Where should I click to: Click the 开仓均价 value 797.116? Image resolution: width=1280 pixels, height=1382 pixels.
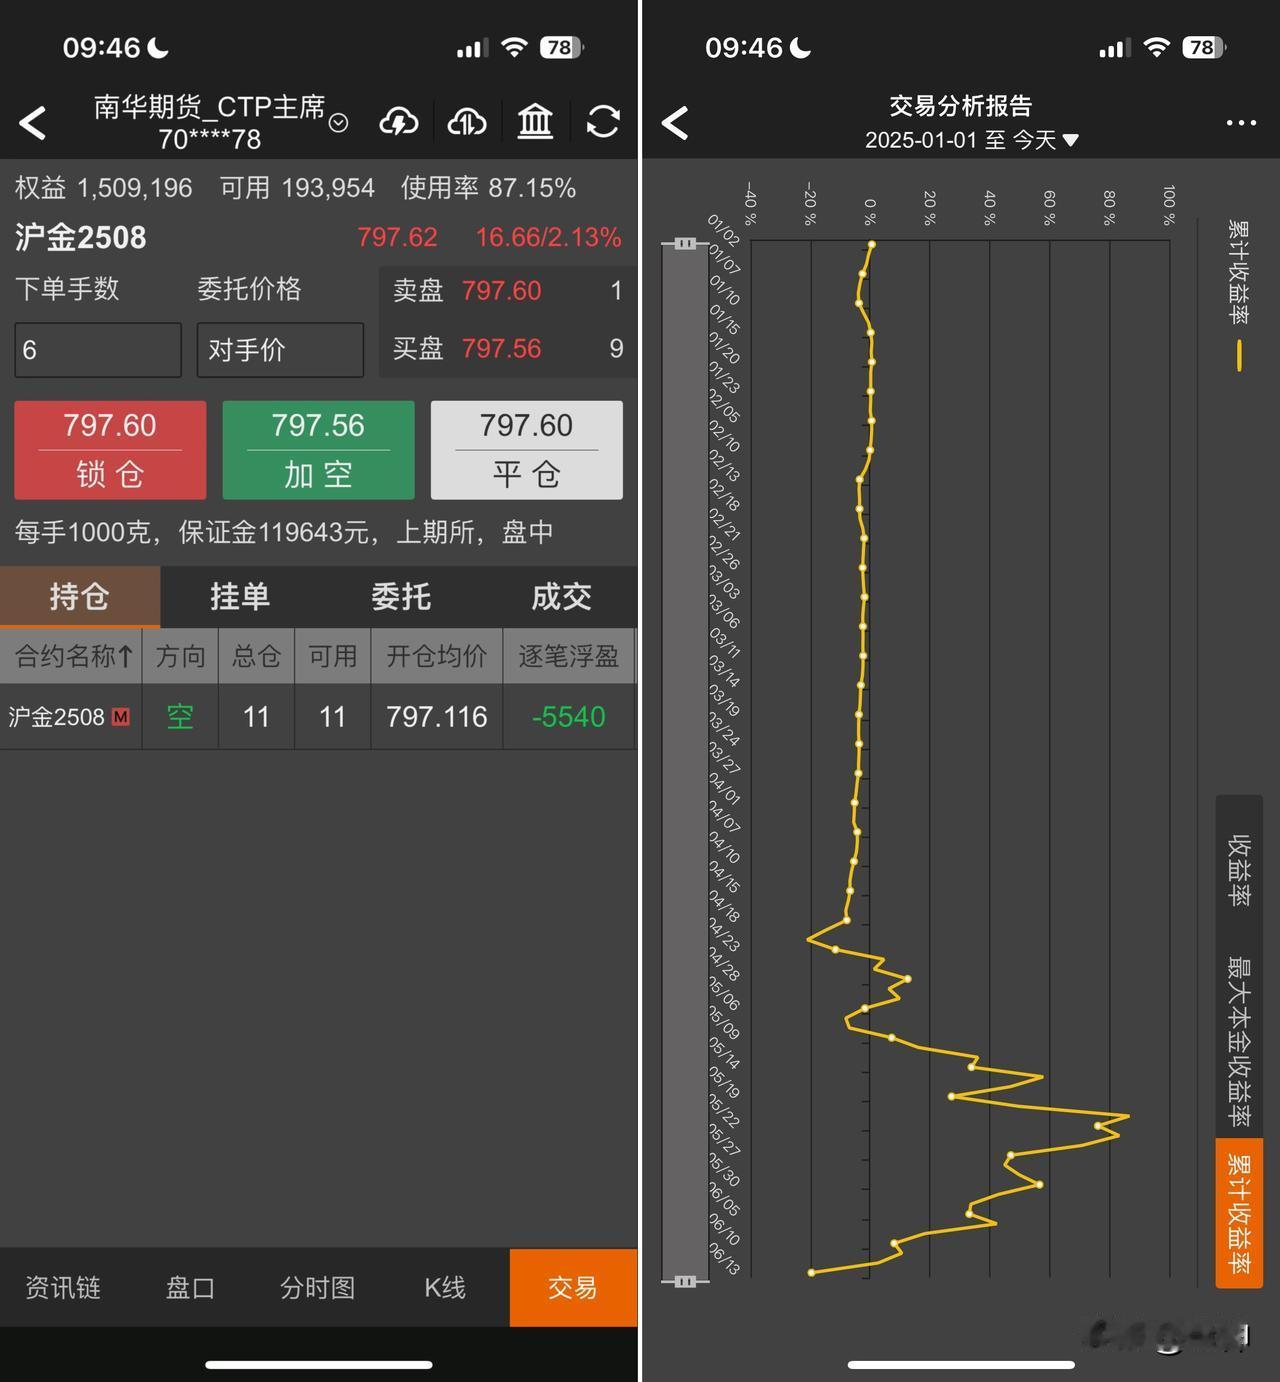436,716
